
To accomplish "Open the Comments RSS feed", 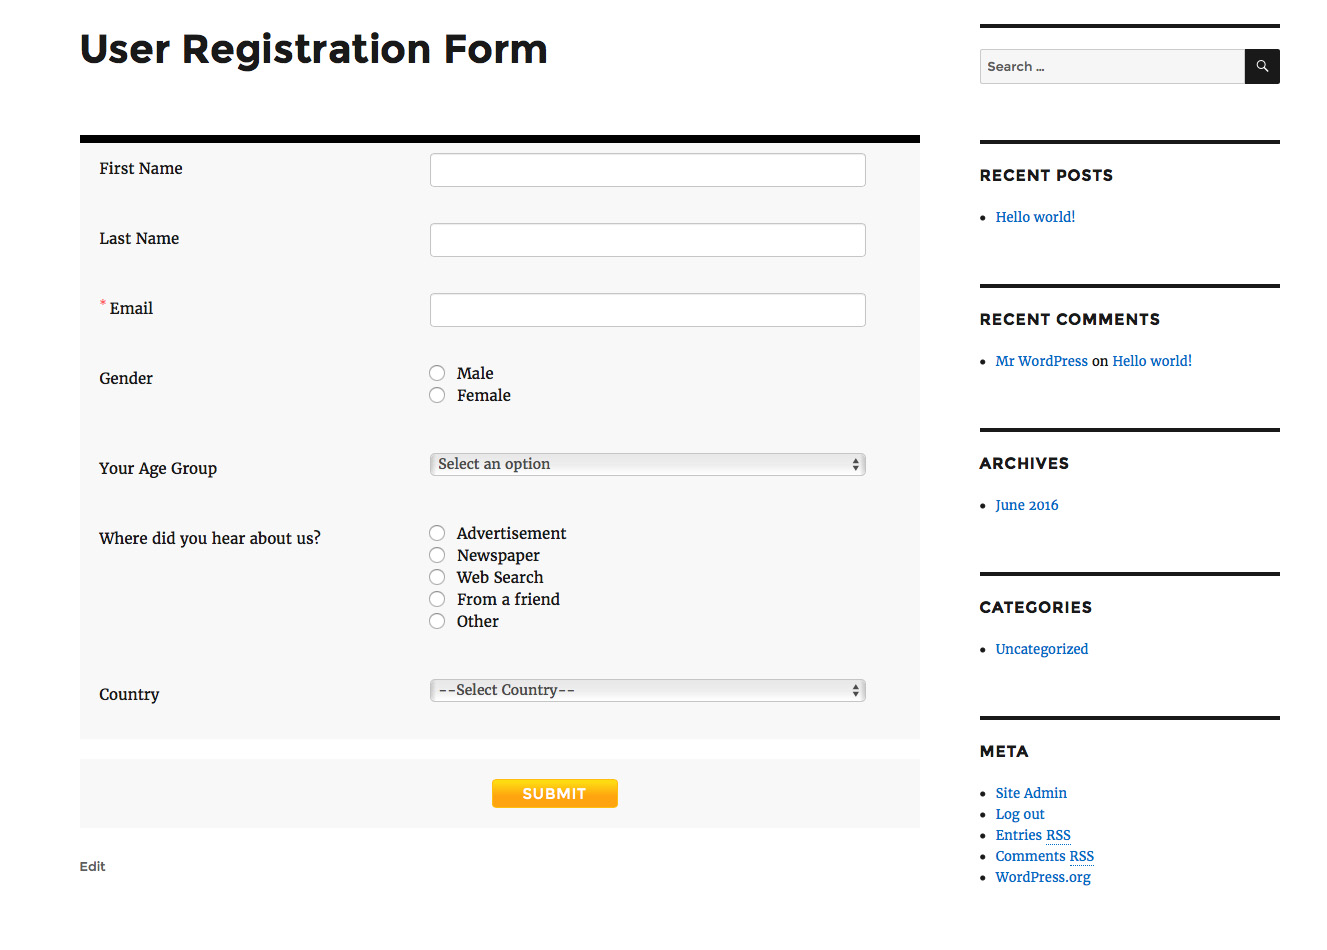I will point(1044,855).
